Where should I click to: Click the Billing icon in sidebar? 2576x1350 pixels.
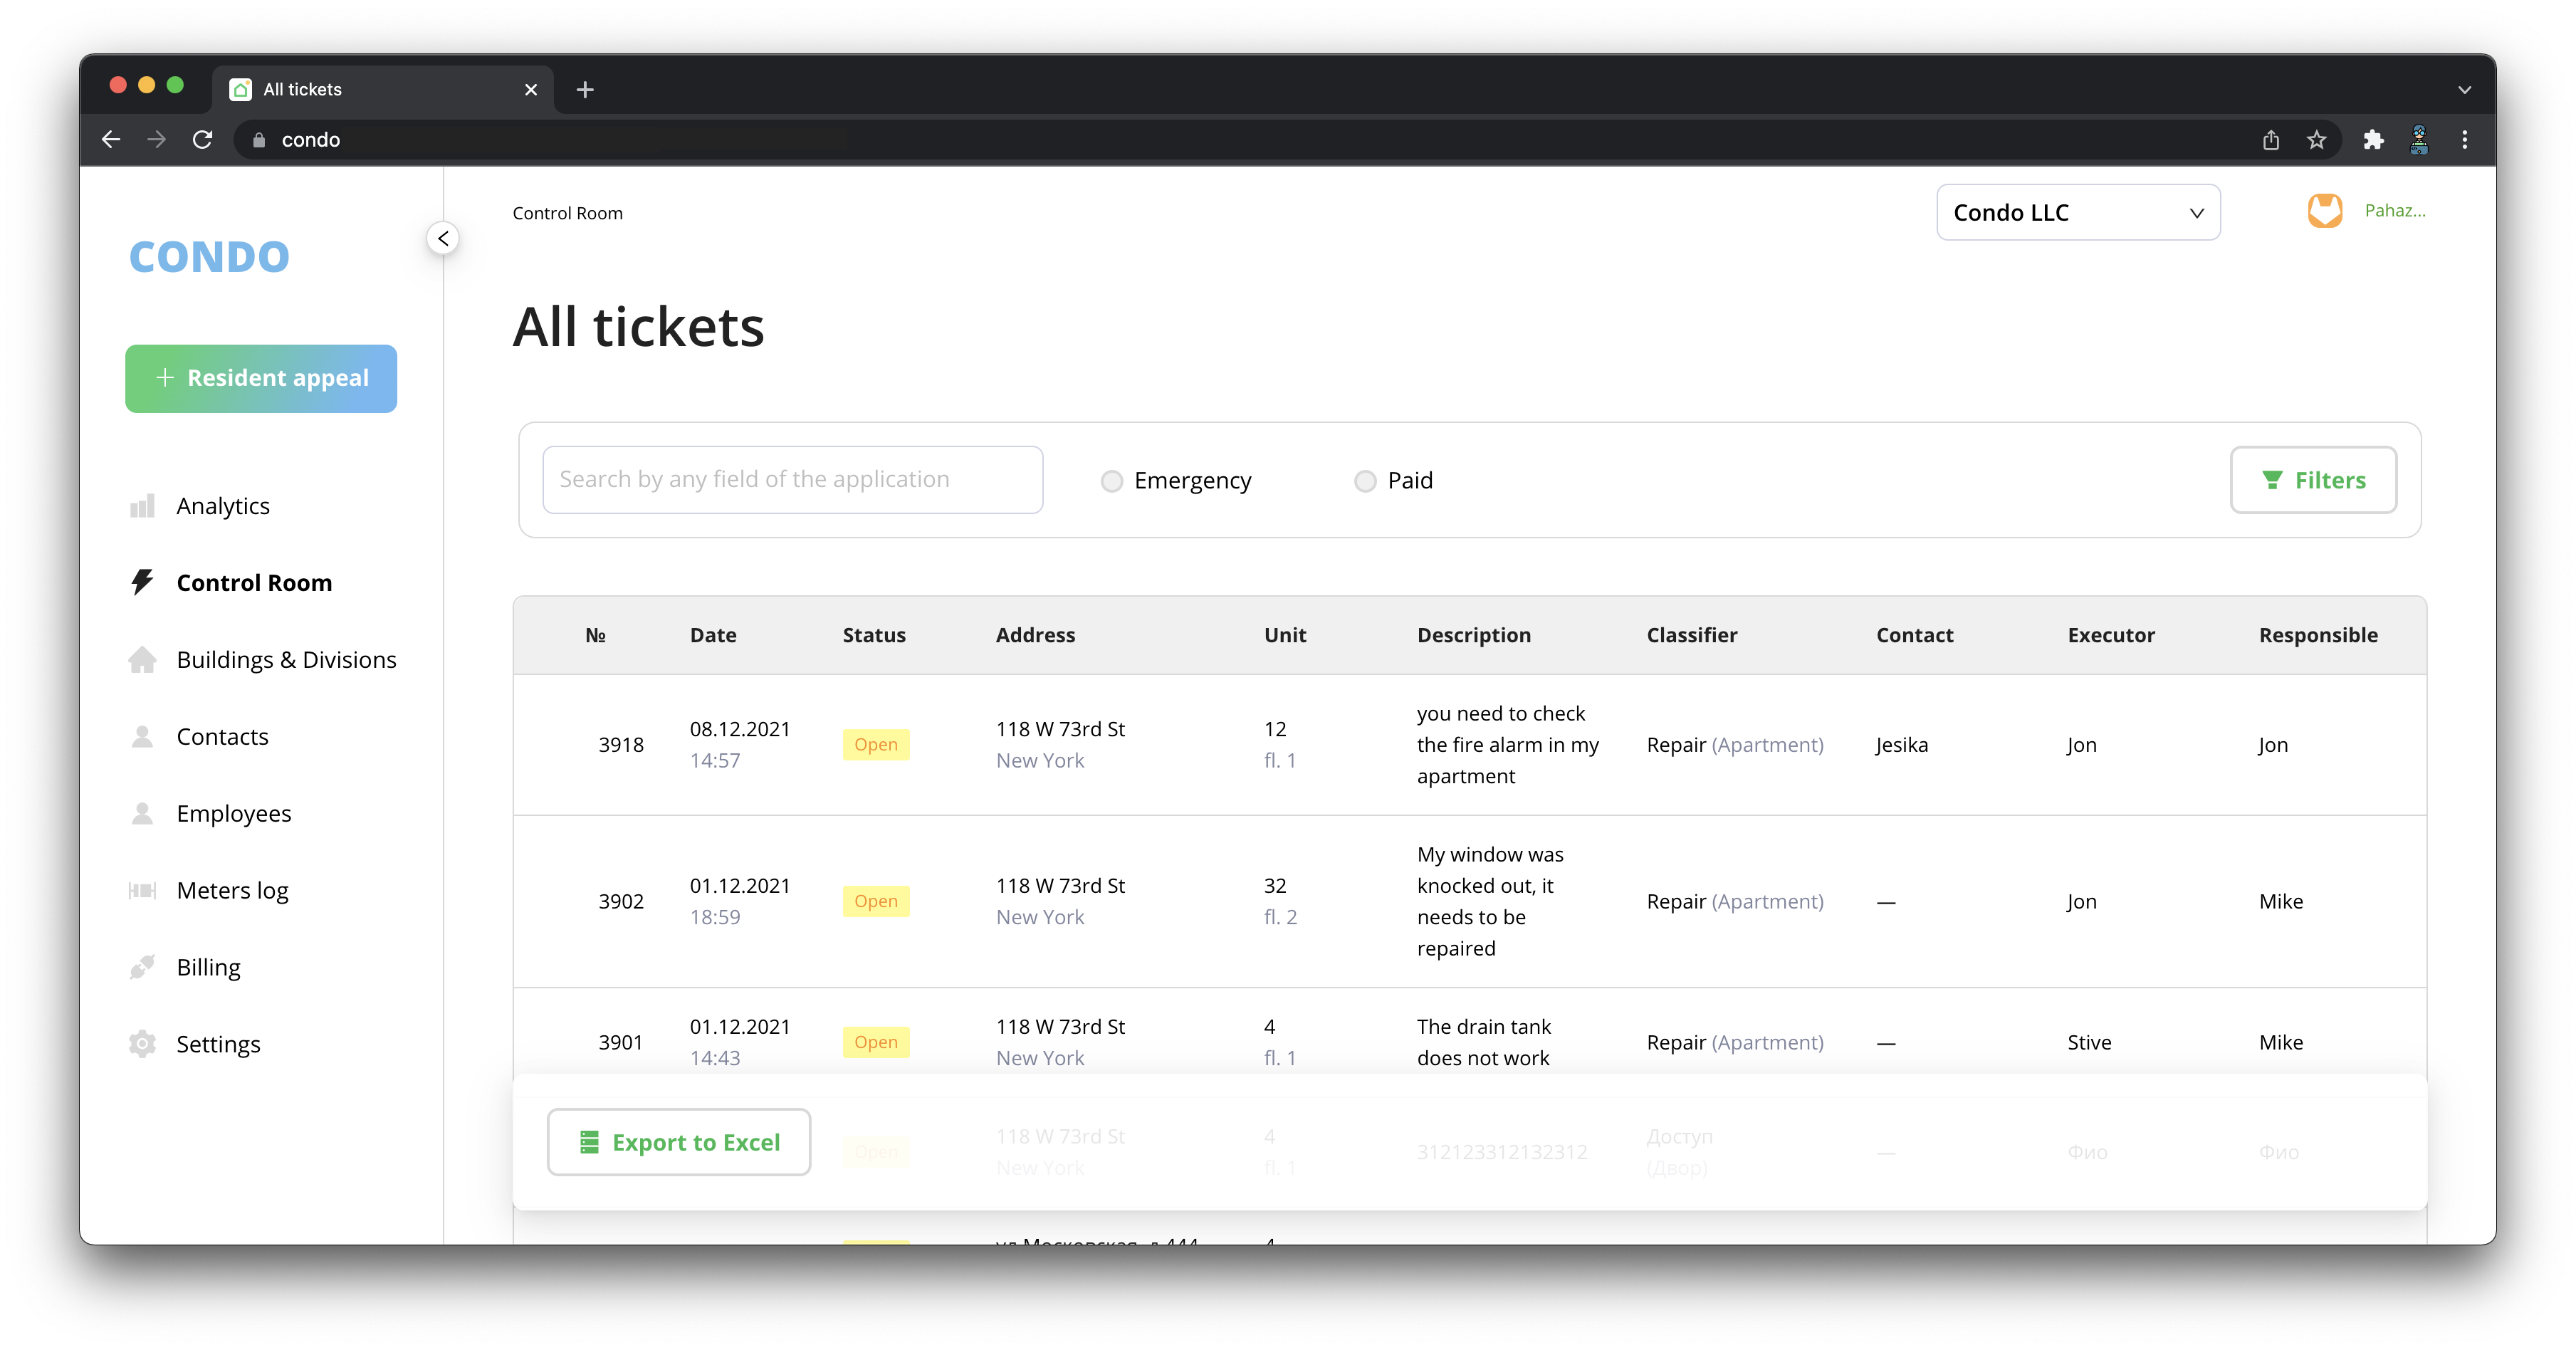coord(142,967)
